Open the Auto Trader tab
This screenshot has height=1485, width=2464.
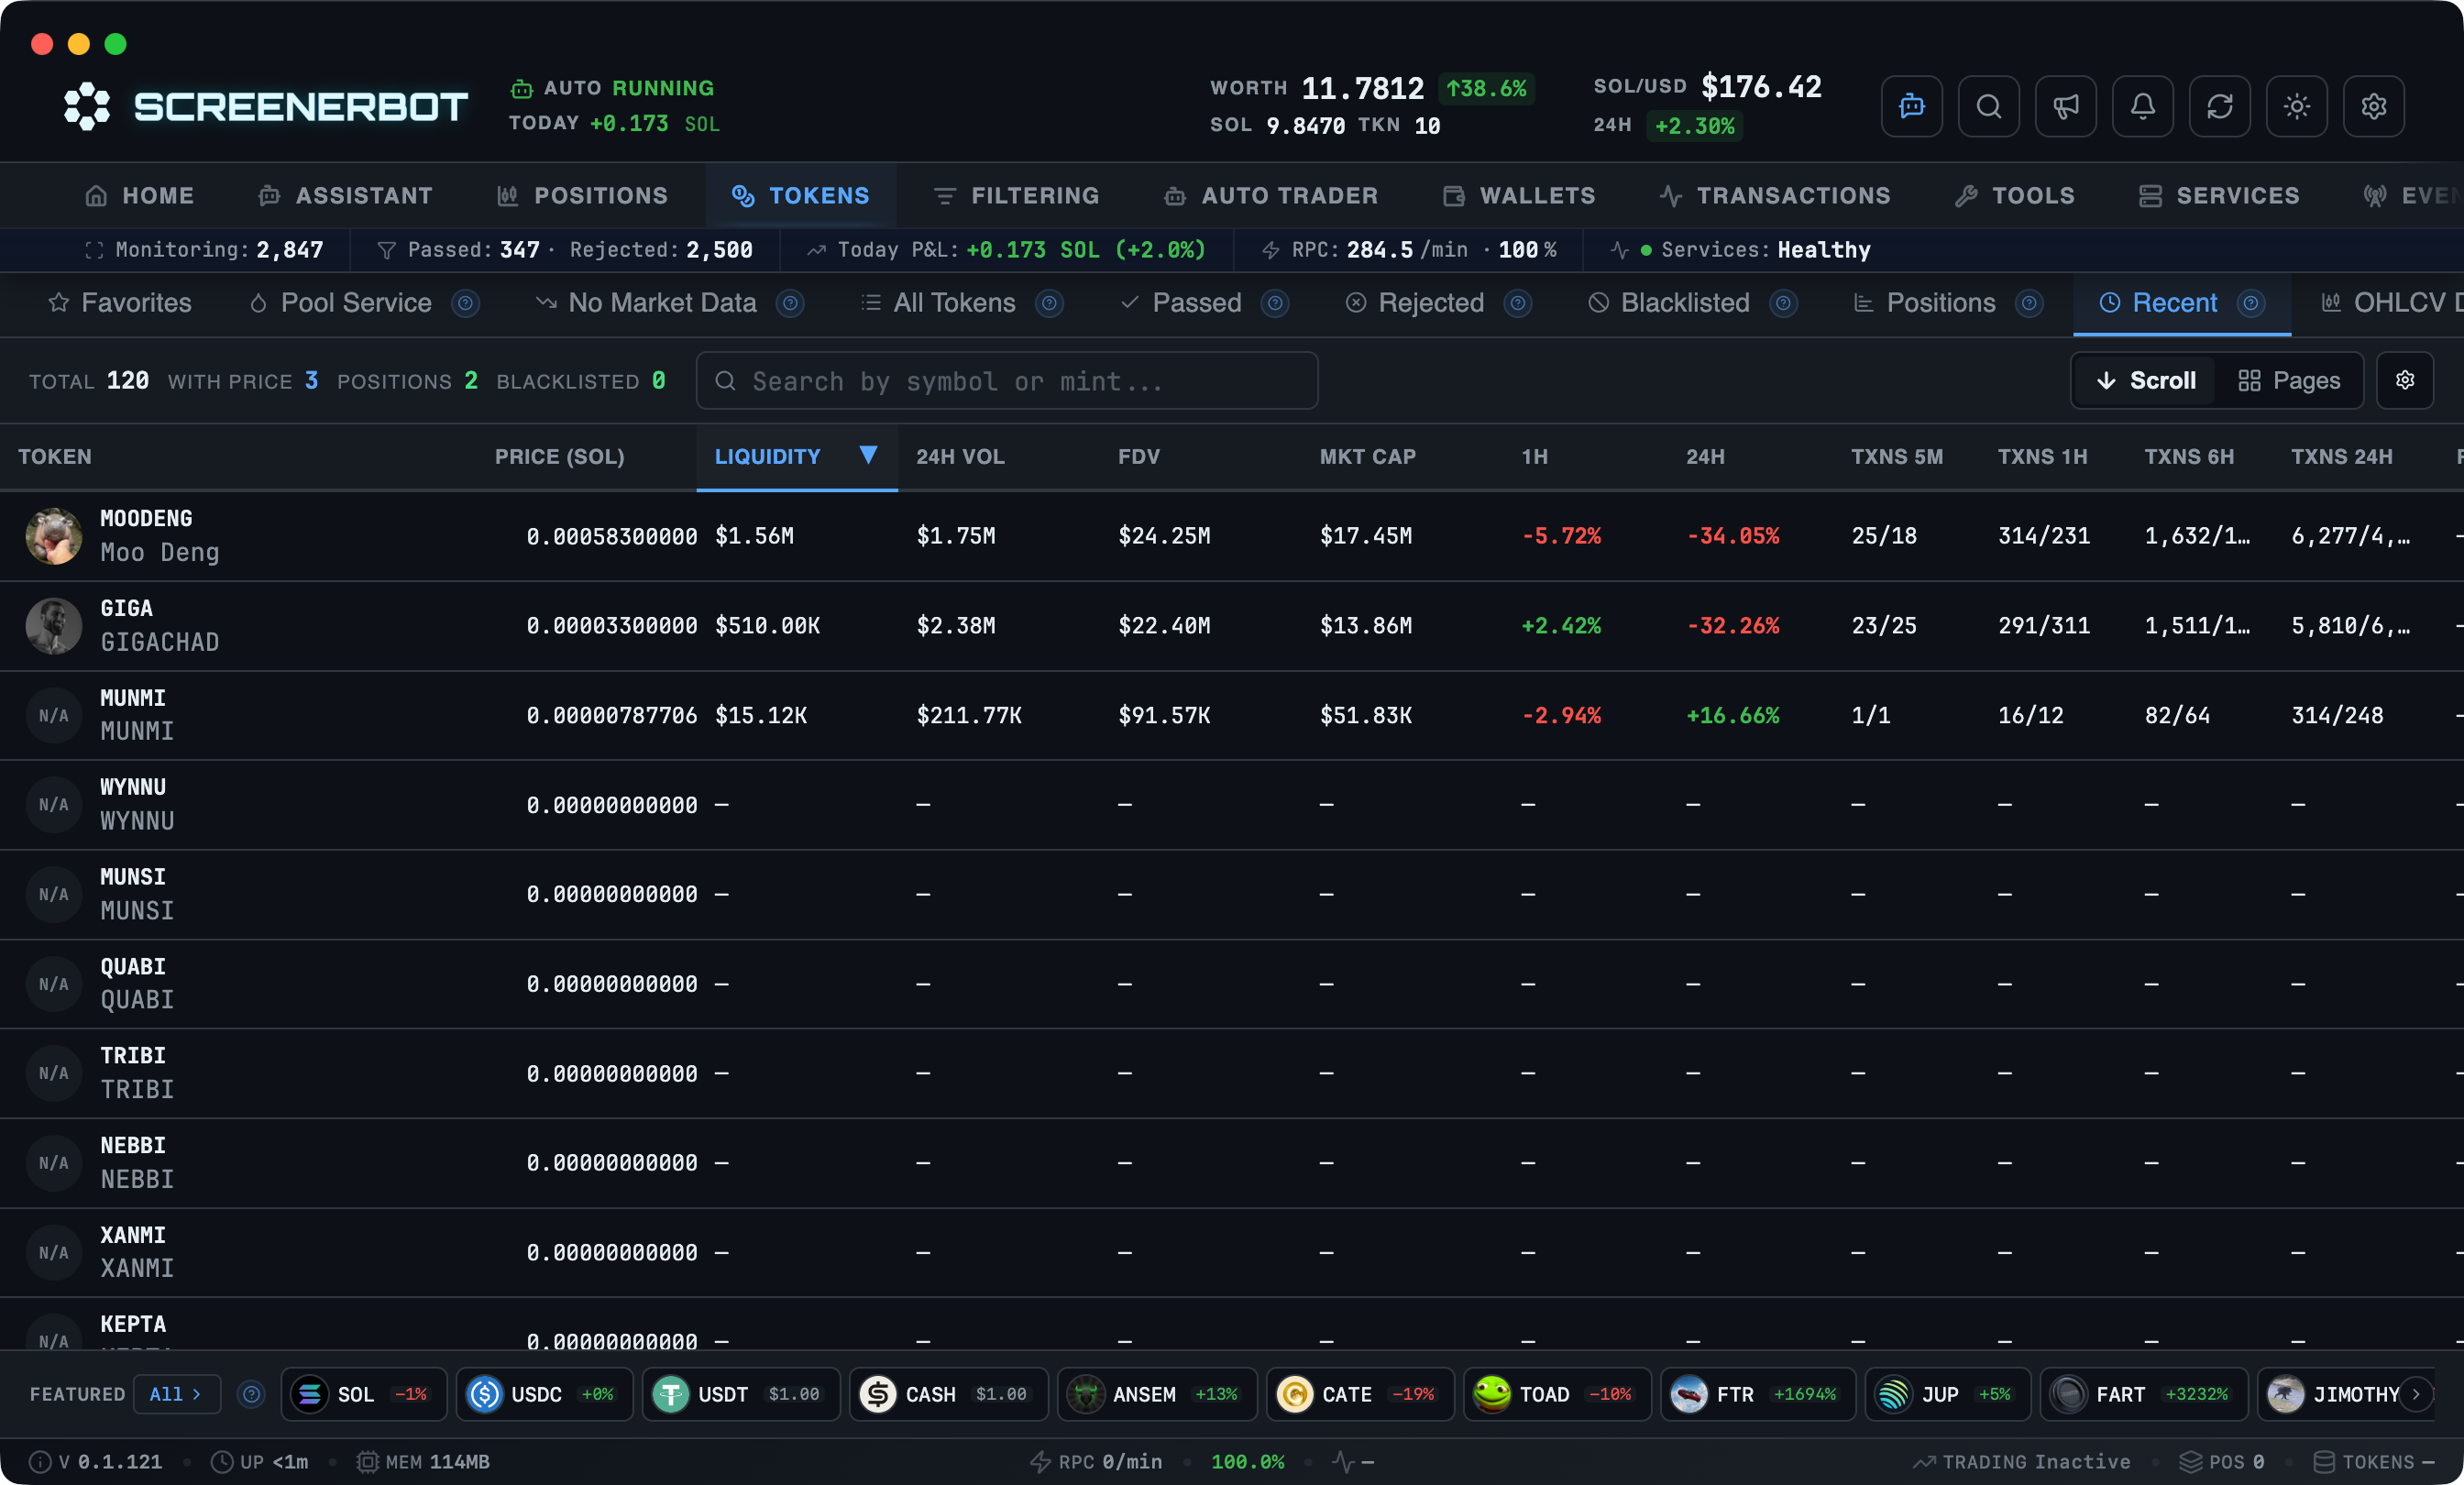[1271, 196]
